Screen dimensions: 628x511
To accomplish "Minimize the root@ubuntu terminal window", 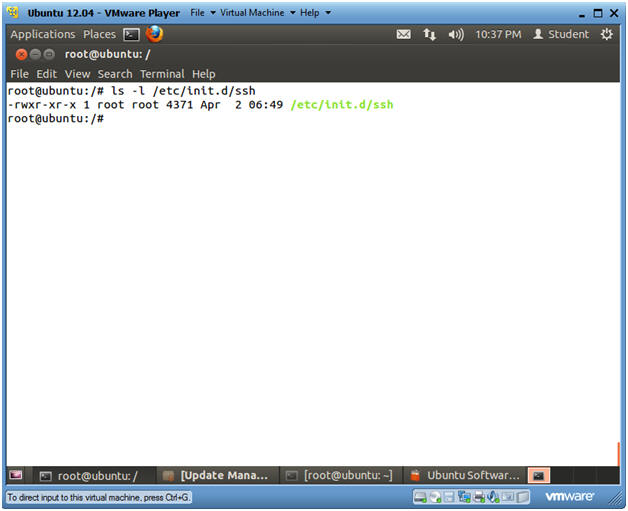I will point(35,54).
